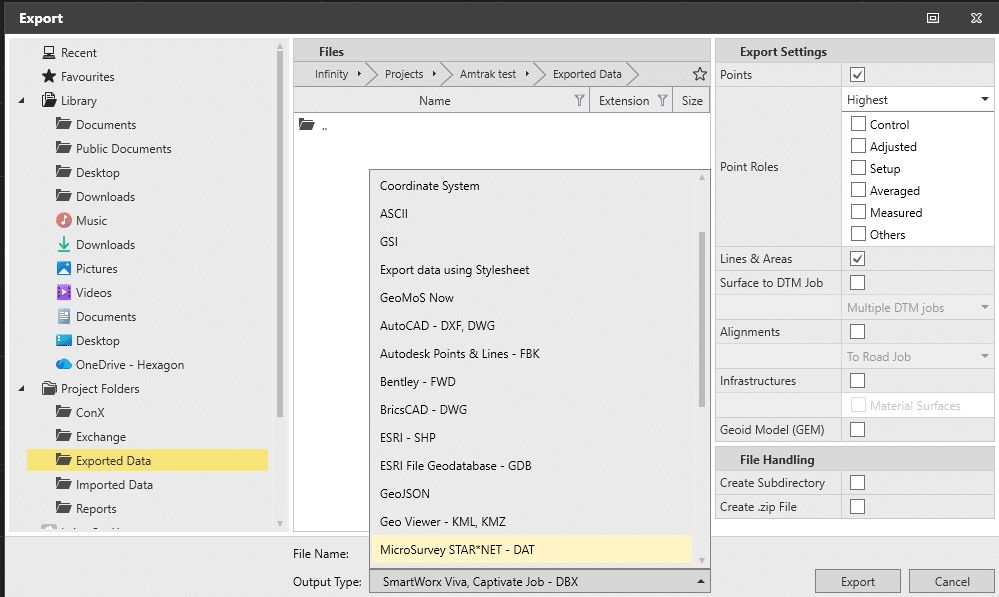
Task: Open OneDrive - Hexagon cloud icon
Action: pos(64,365)
